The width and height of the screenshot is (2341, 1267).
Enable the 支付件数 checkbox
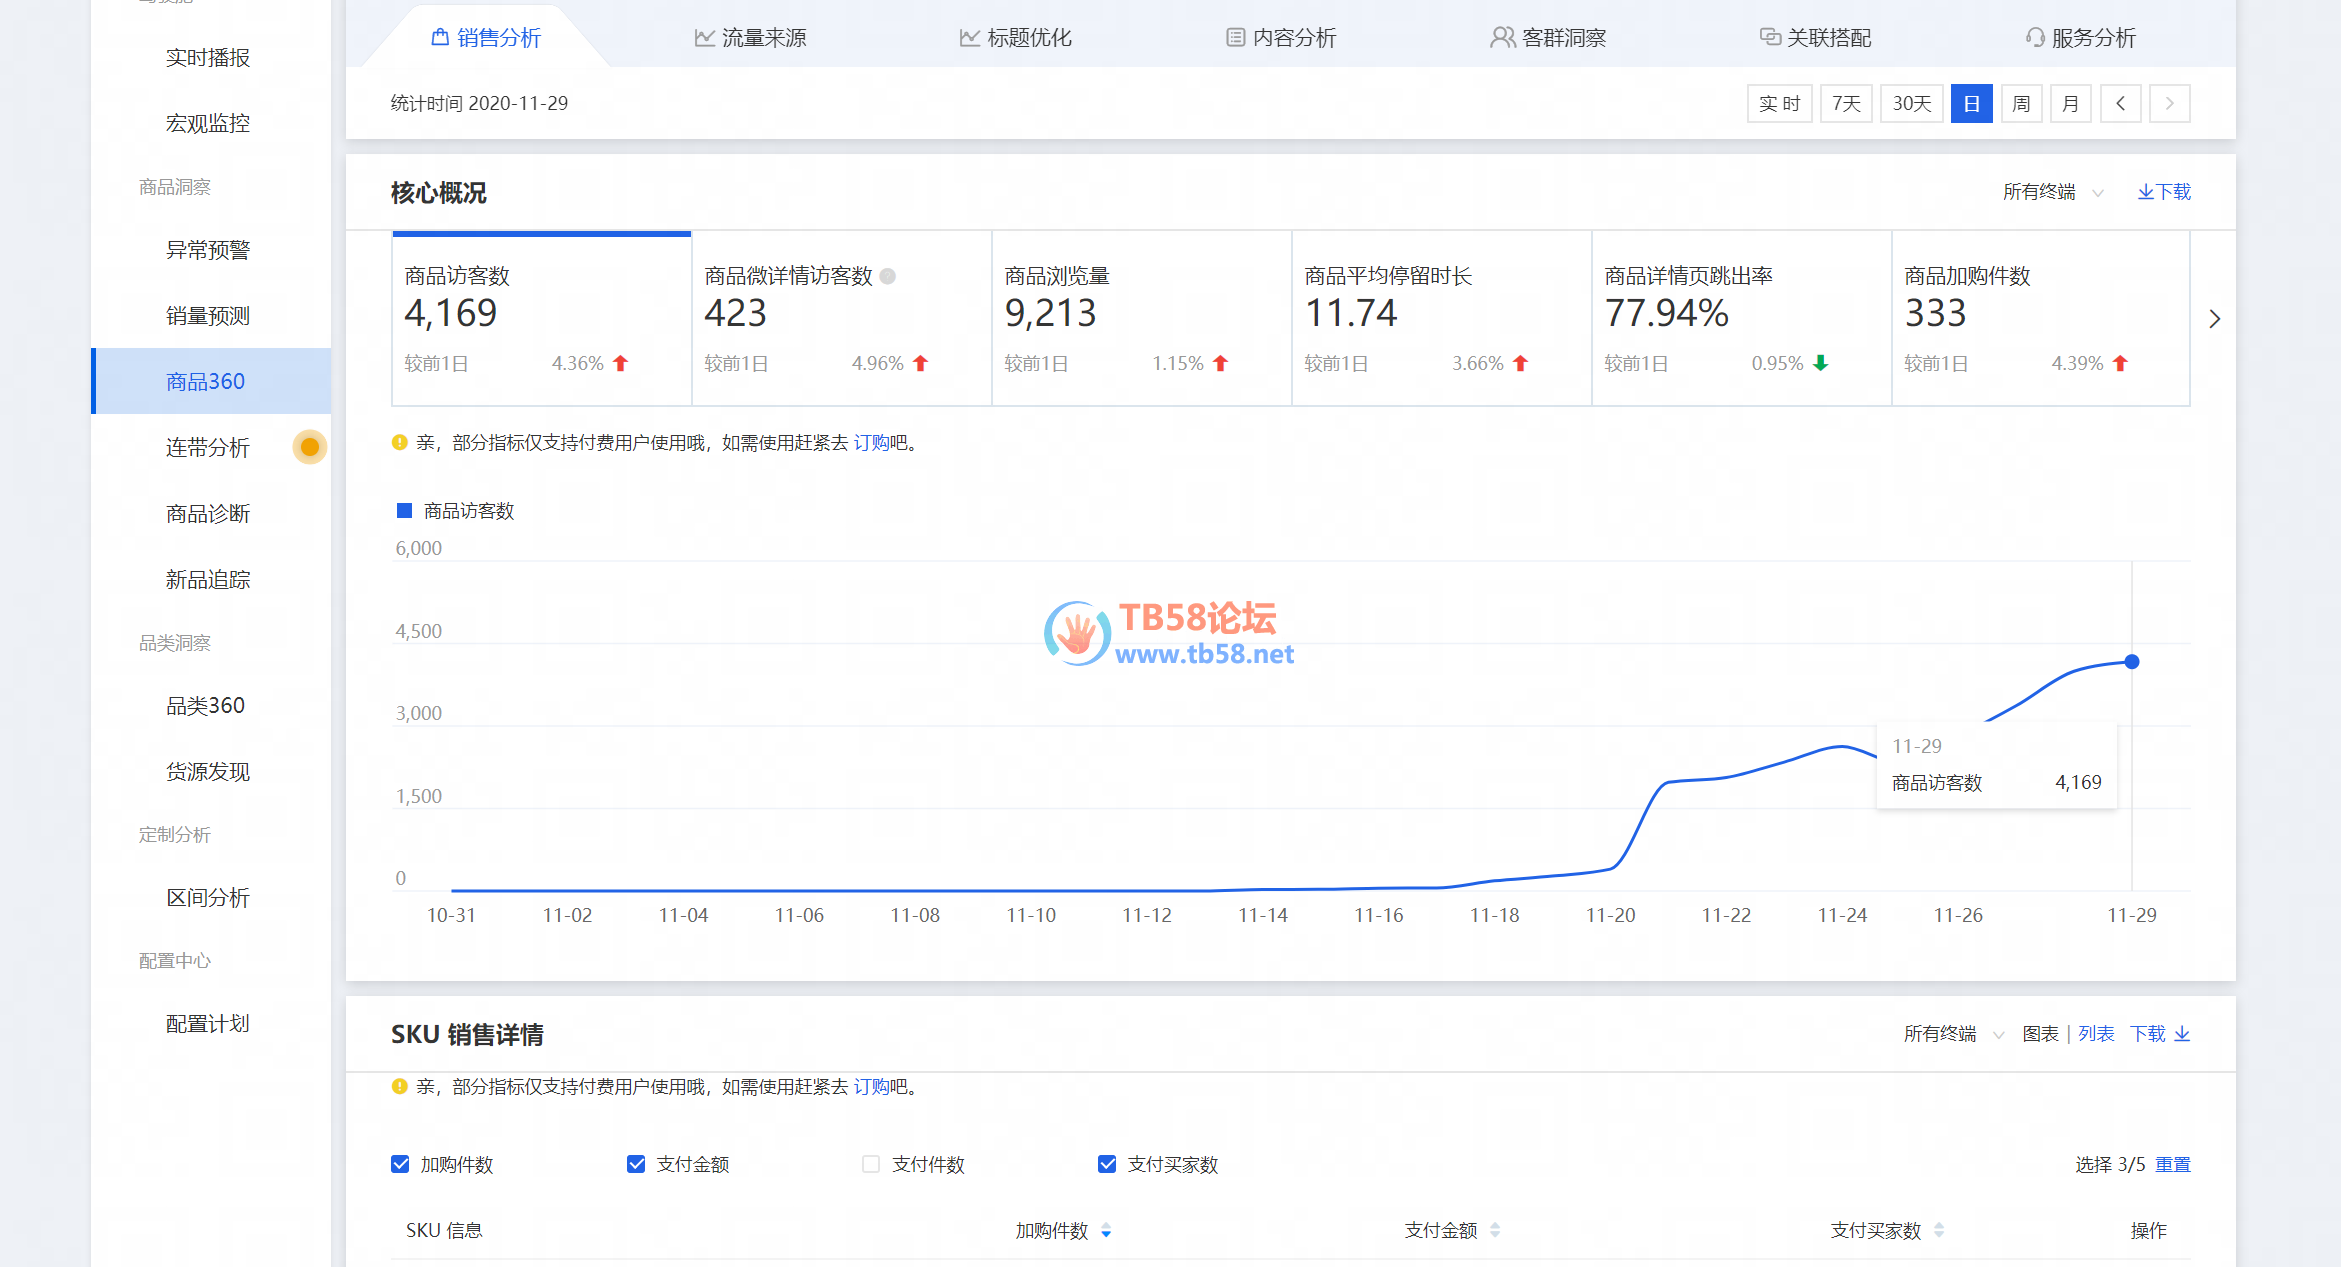click(871, 1164)
